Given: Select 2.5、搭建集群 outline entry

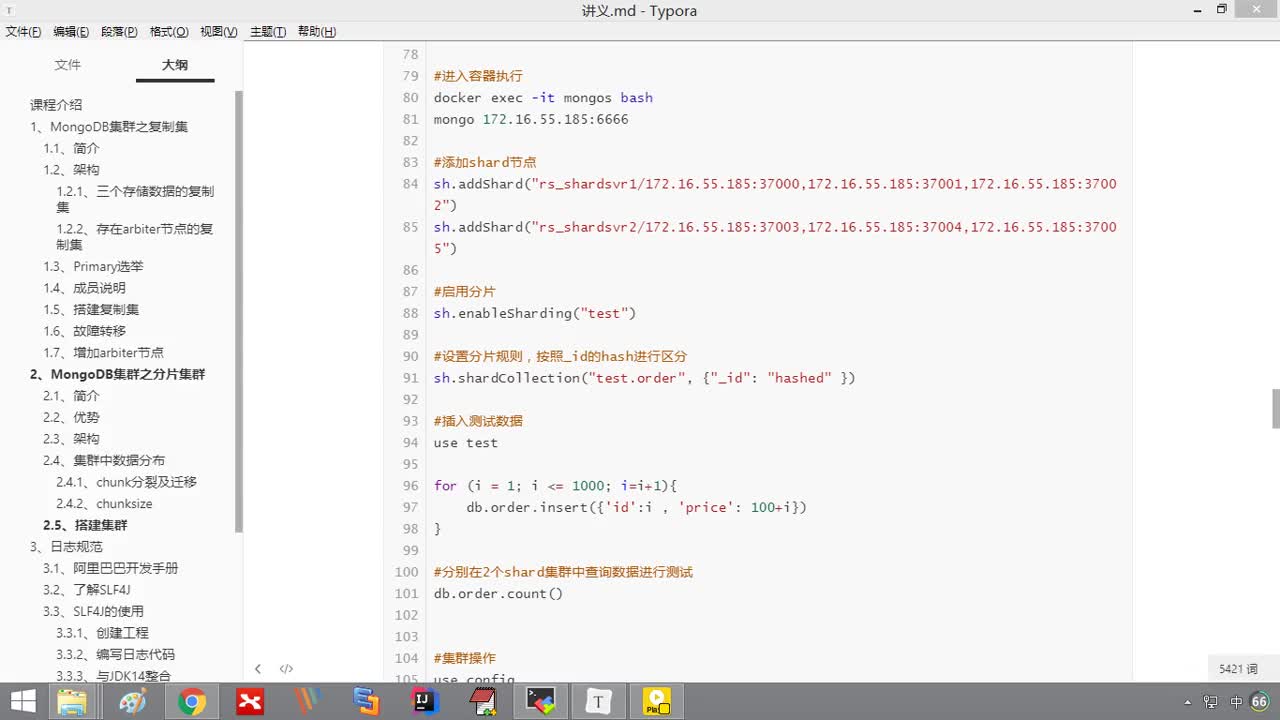Looking at the screenshot, I should 85,525.
